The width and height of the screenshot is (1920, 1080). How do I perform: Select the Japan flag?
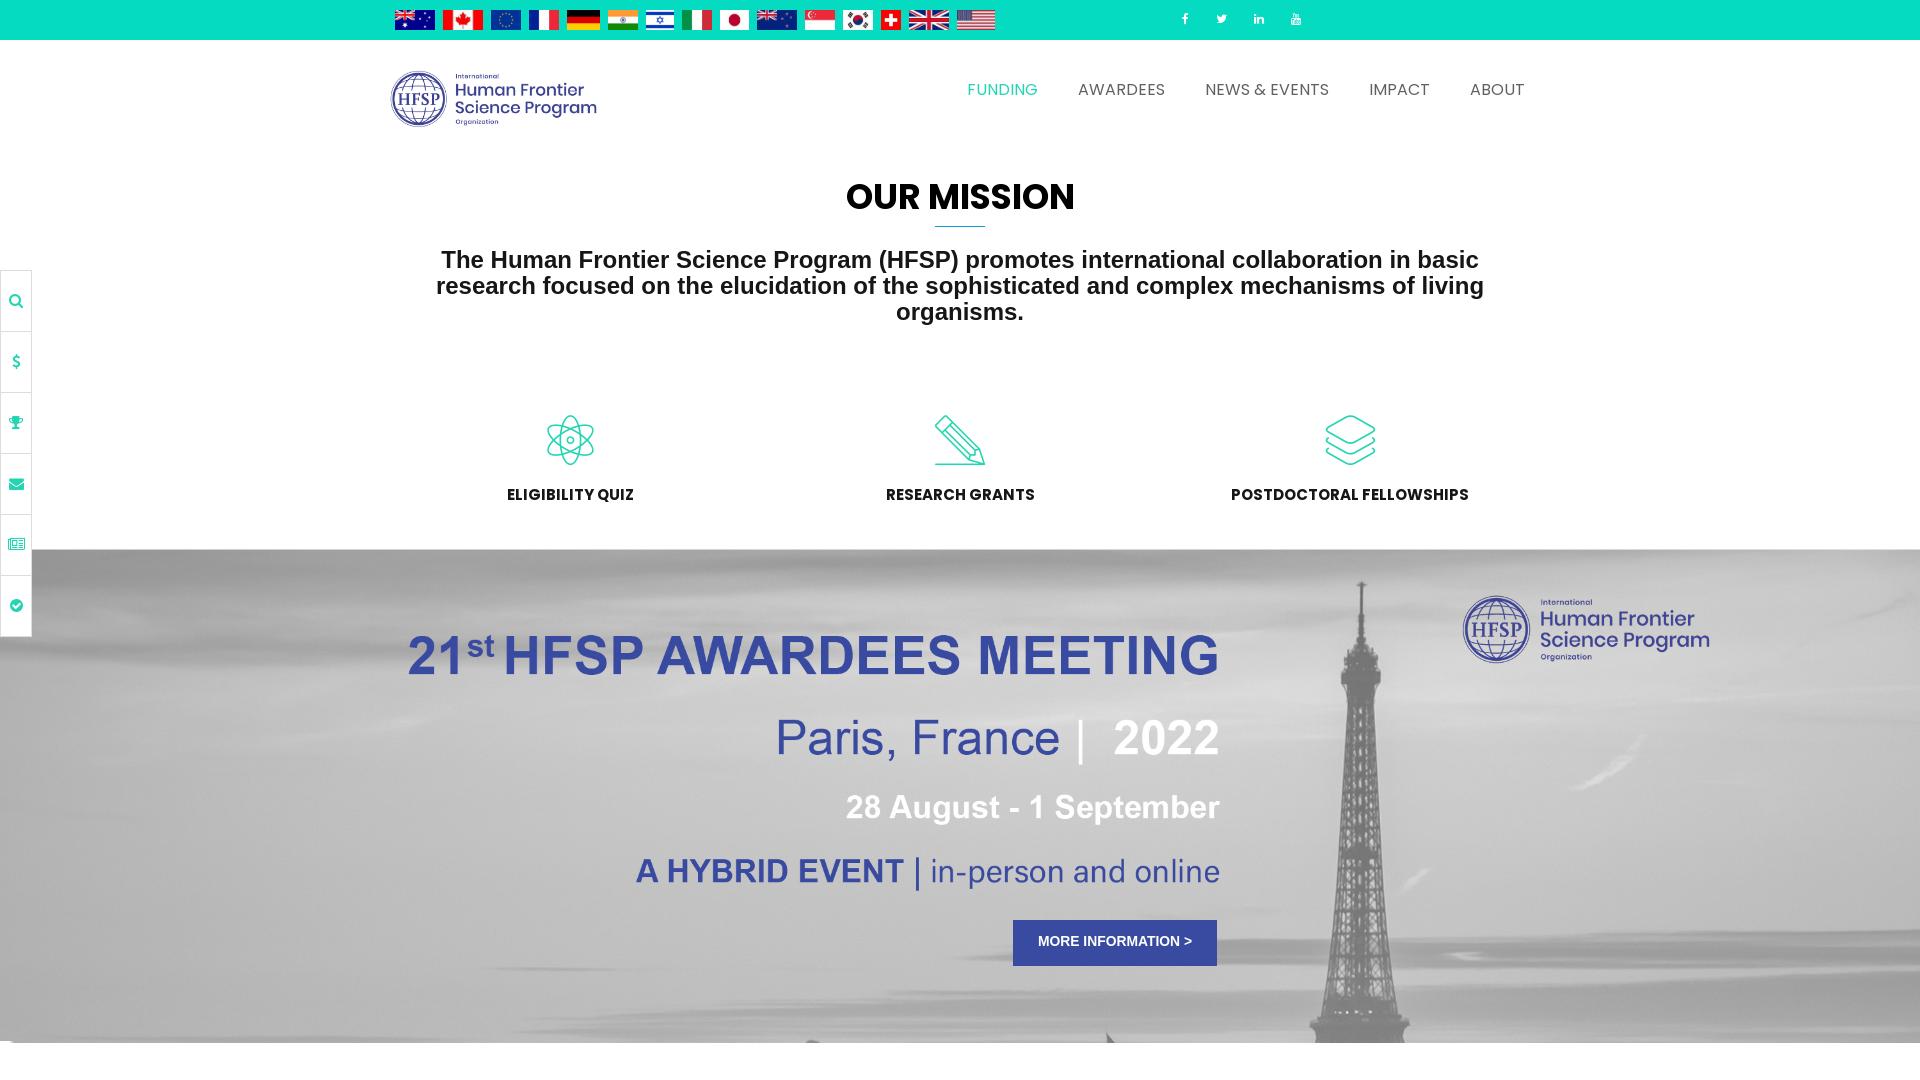click(x=734, y=20)
